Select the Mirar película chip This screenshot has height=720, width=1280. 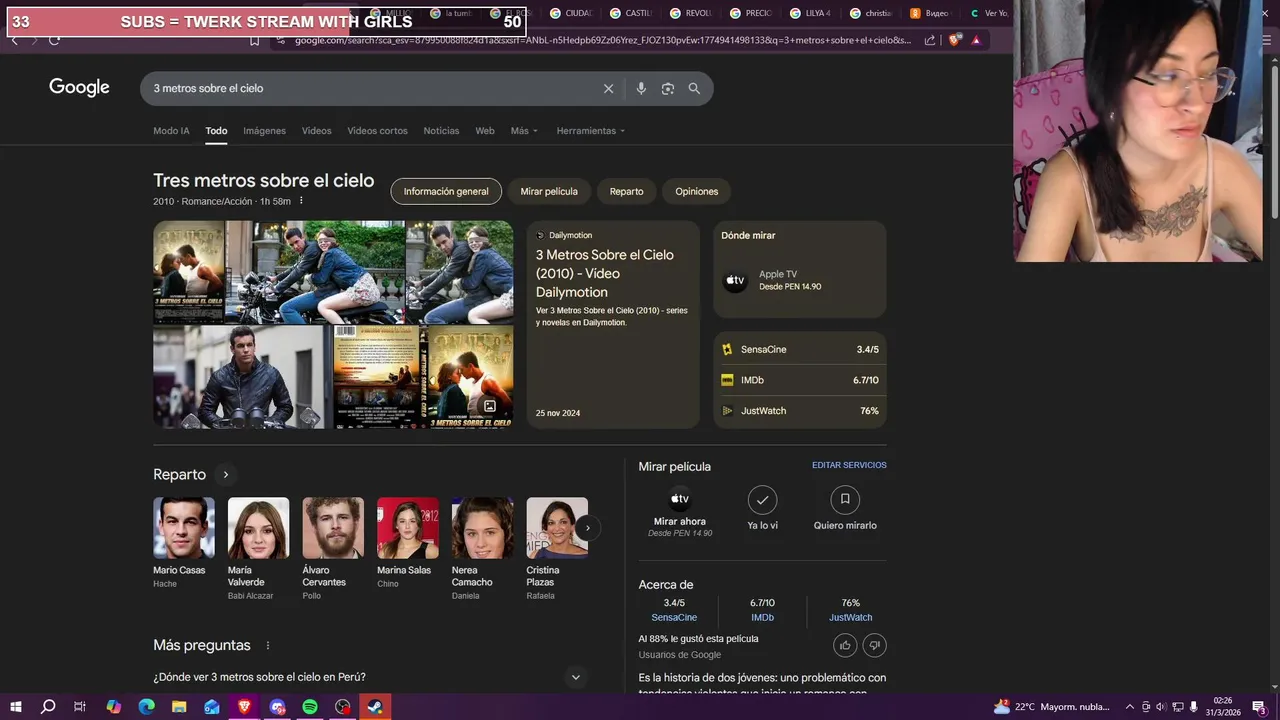[549, 191]
